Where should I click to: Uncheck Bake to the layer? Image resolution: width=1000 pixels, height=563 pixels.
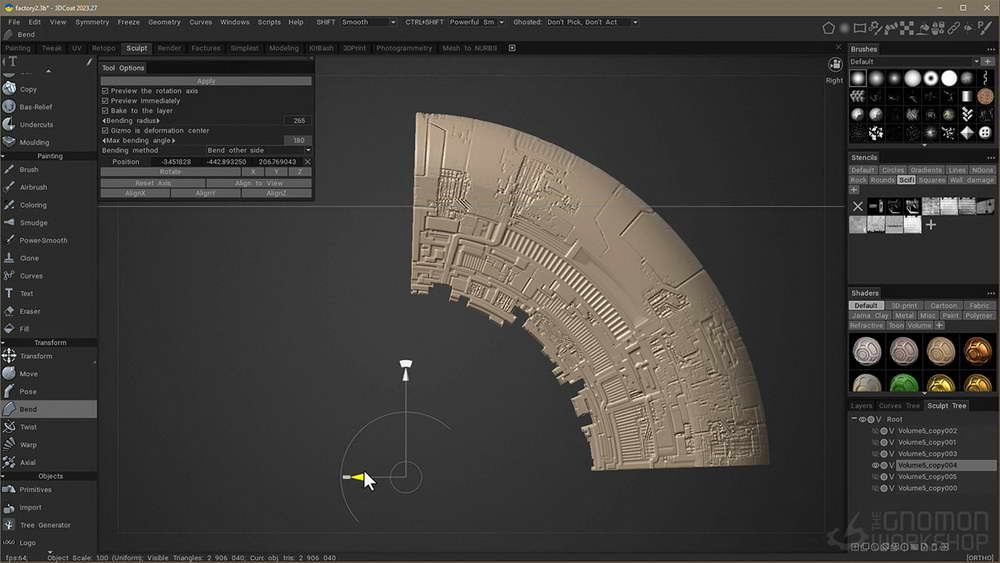coord(105,111)
